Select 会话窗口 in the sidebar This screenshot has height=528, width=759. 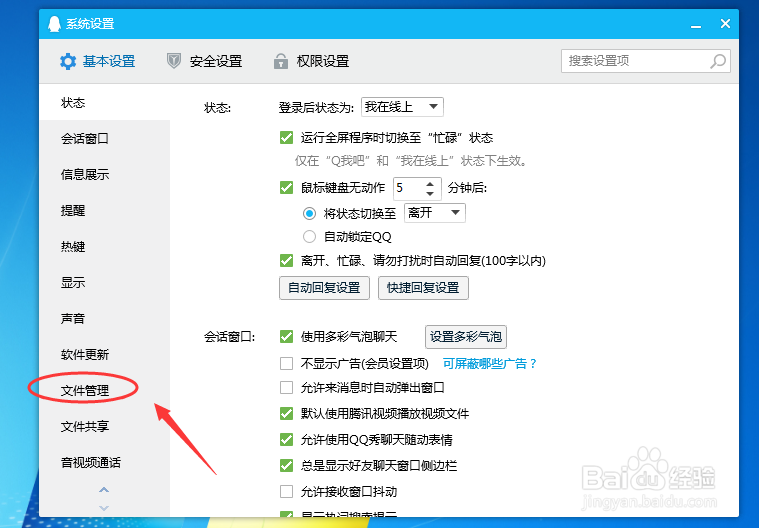104,138
